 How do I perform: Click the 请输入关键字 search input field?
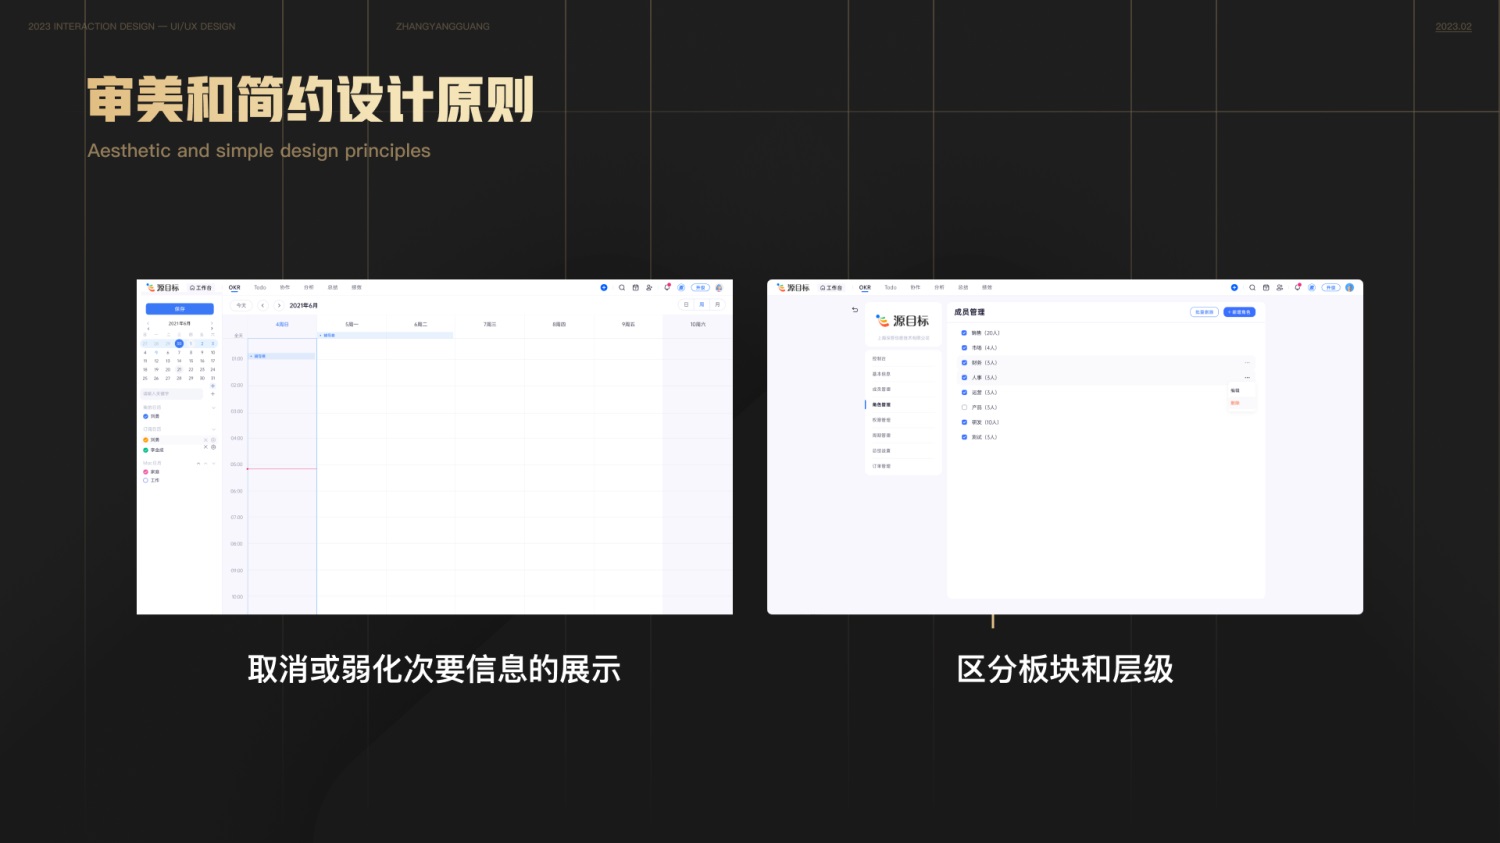172,394
